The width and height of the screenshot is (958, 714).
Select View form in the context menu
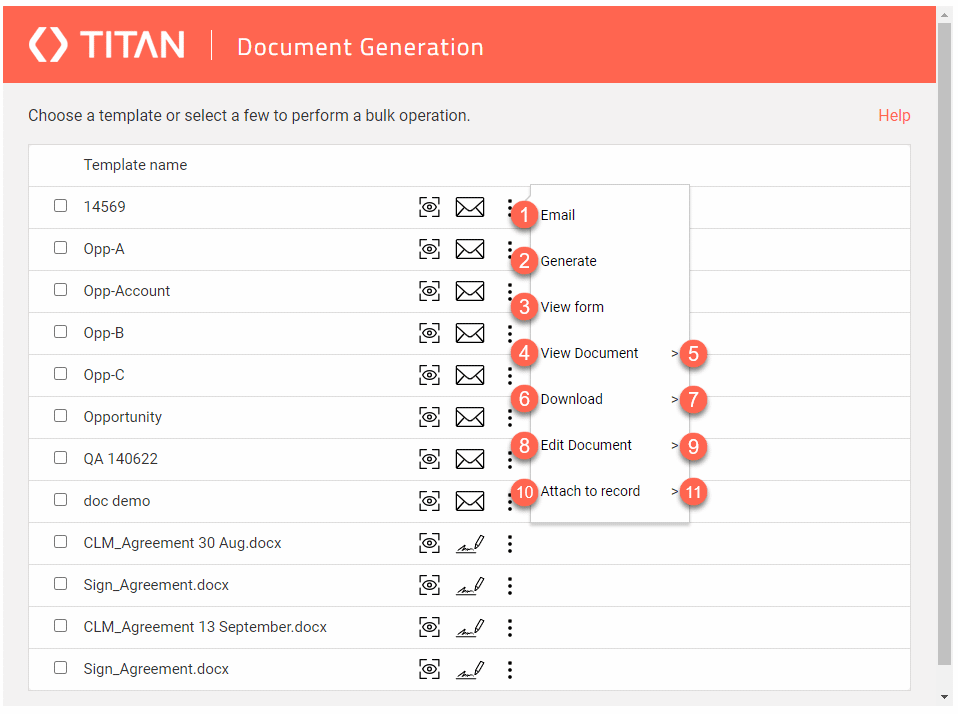(572, 307)
